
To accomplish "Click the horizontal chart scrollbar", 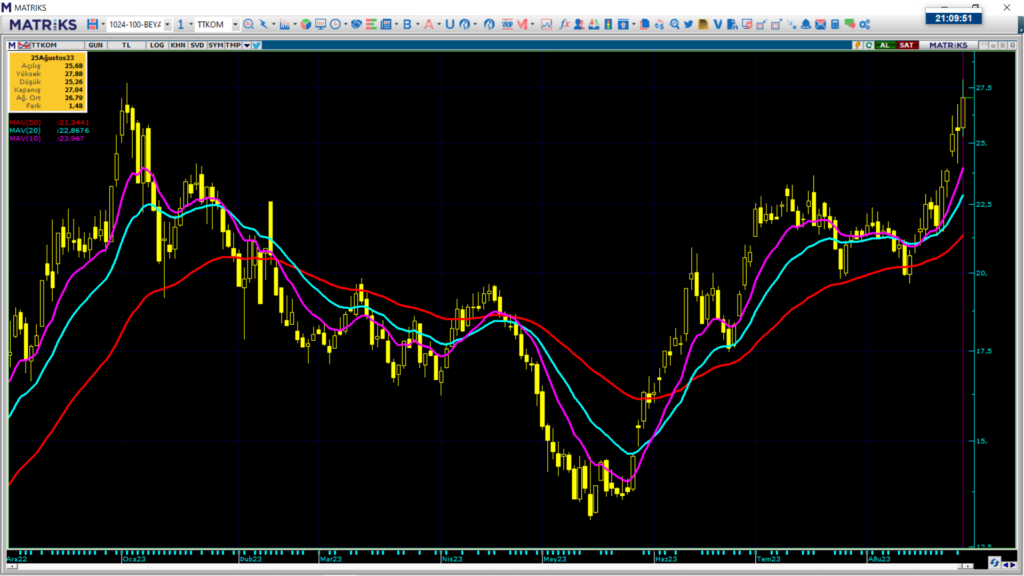I will pos(490,566).
